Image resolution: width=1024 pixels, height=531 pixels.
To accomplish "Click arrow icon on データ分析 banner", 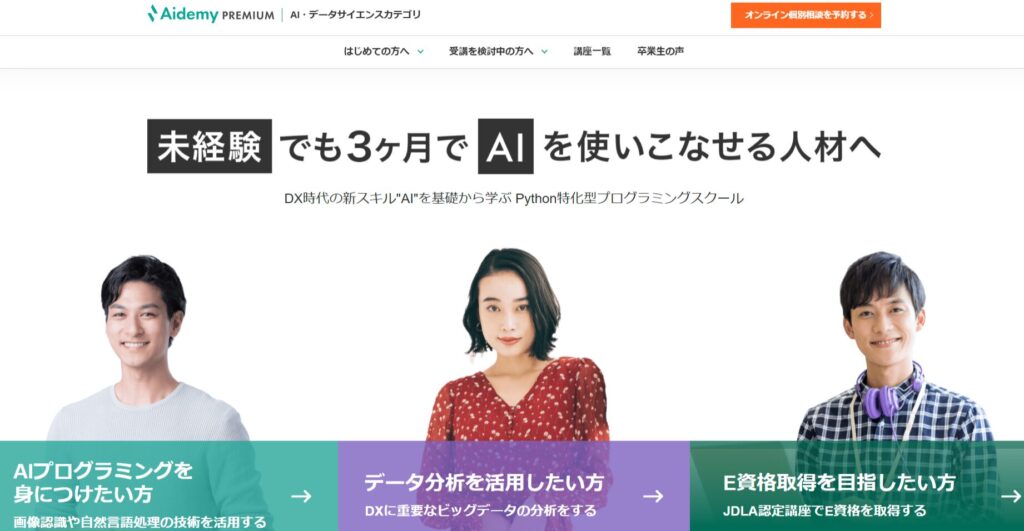I will click(x=653, y=496).
